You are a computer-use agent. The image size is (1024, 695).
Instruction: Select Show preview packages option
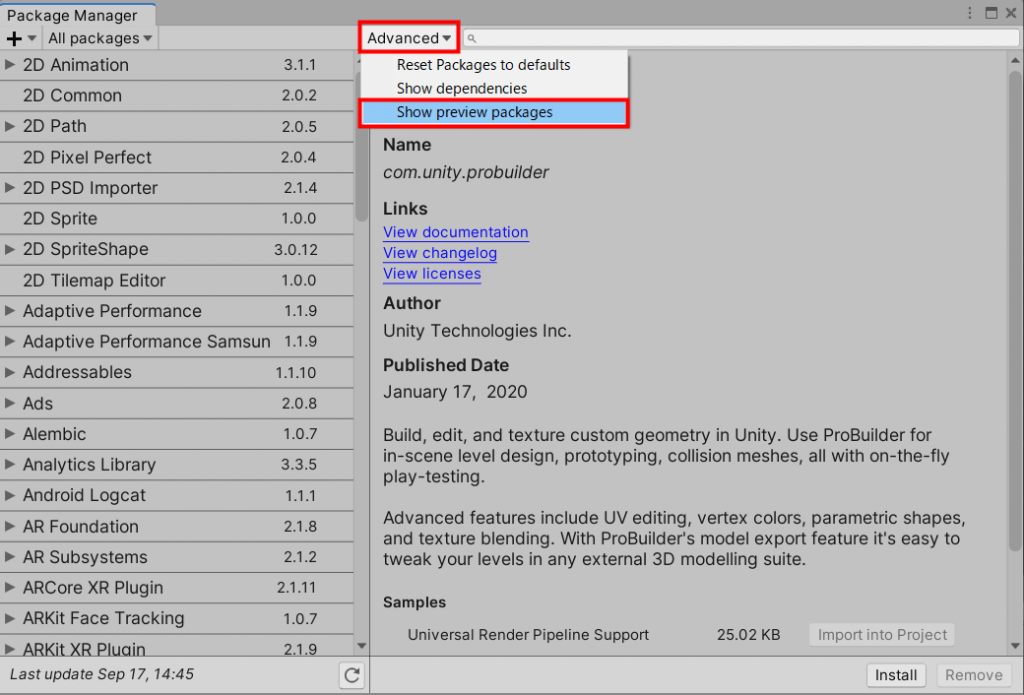[494, 112]
